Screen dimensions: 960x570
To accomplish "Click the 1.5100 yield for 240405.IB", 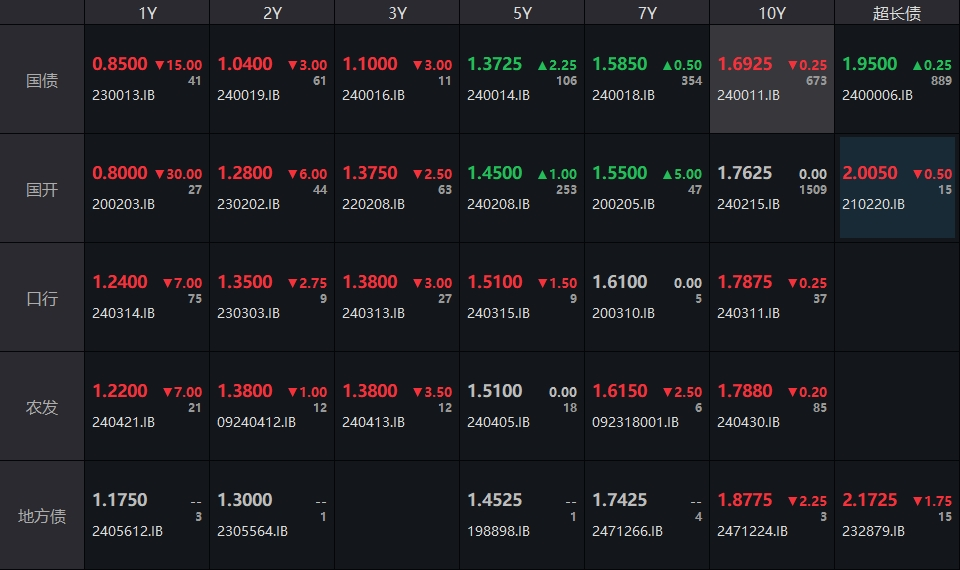I will point(495,391).
